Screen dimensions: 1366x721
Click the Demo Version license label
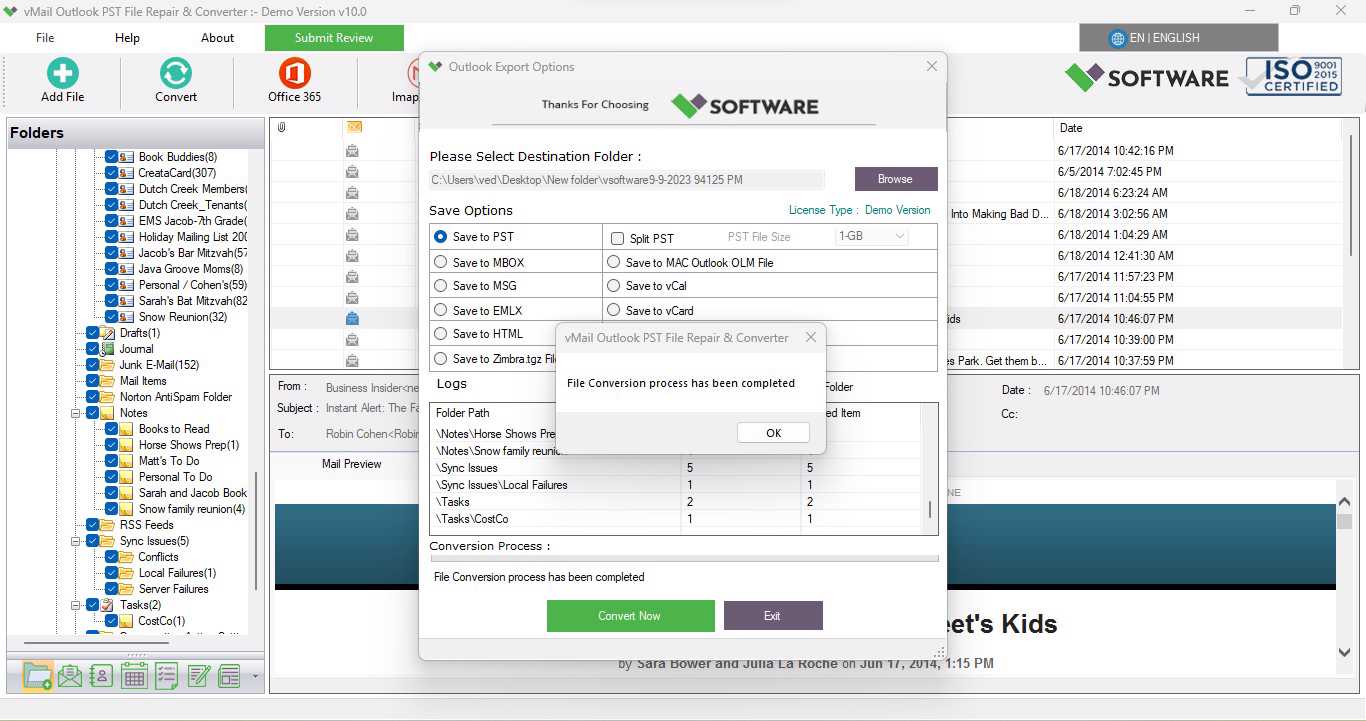[x=897, y=210]
